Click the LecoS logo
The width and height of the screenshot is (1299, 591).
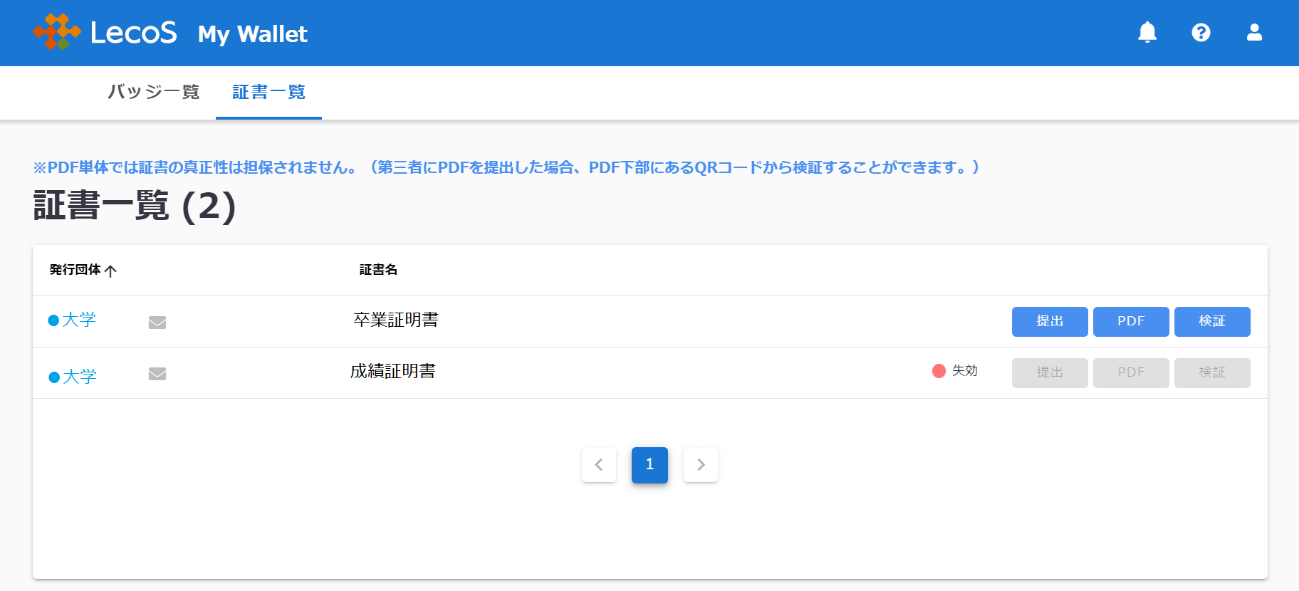tap(105, 32)
